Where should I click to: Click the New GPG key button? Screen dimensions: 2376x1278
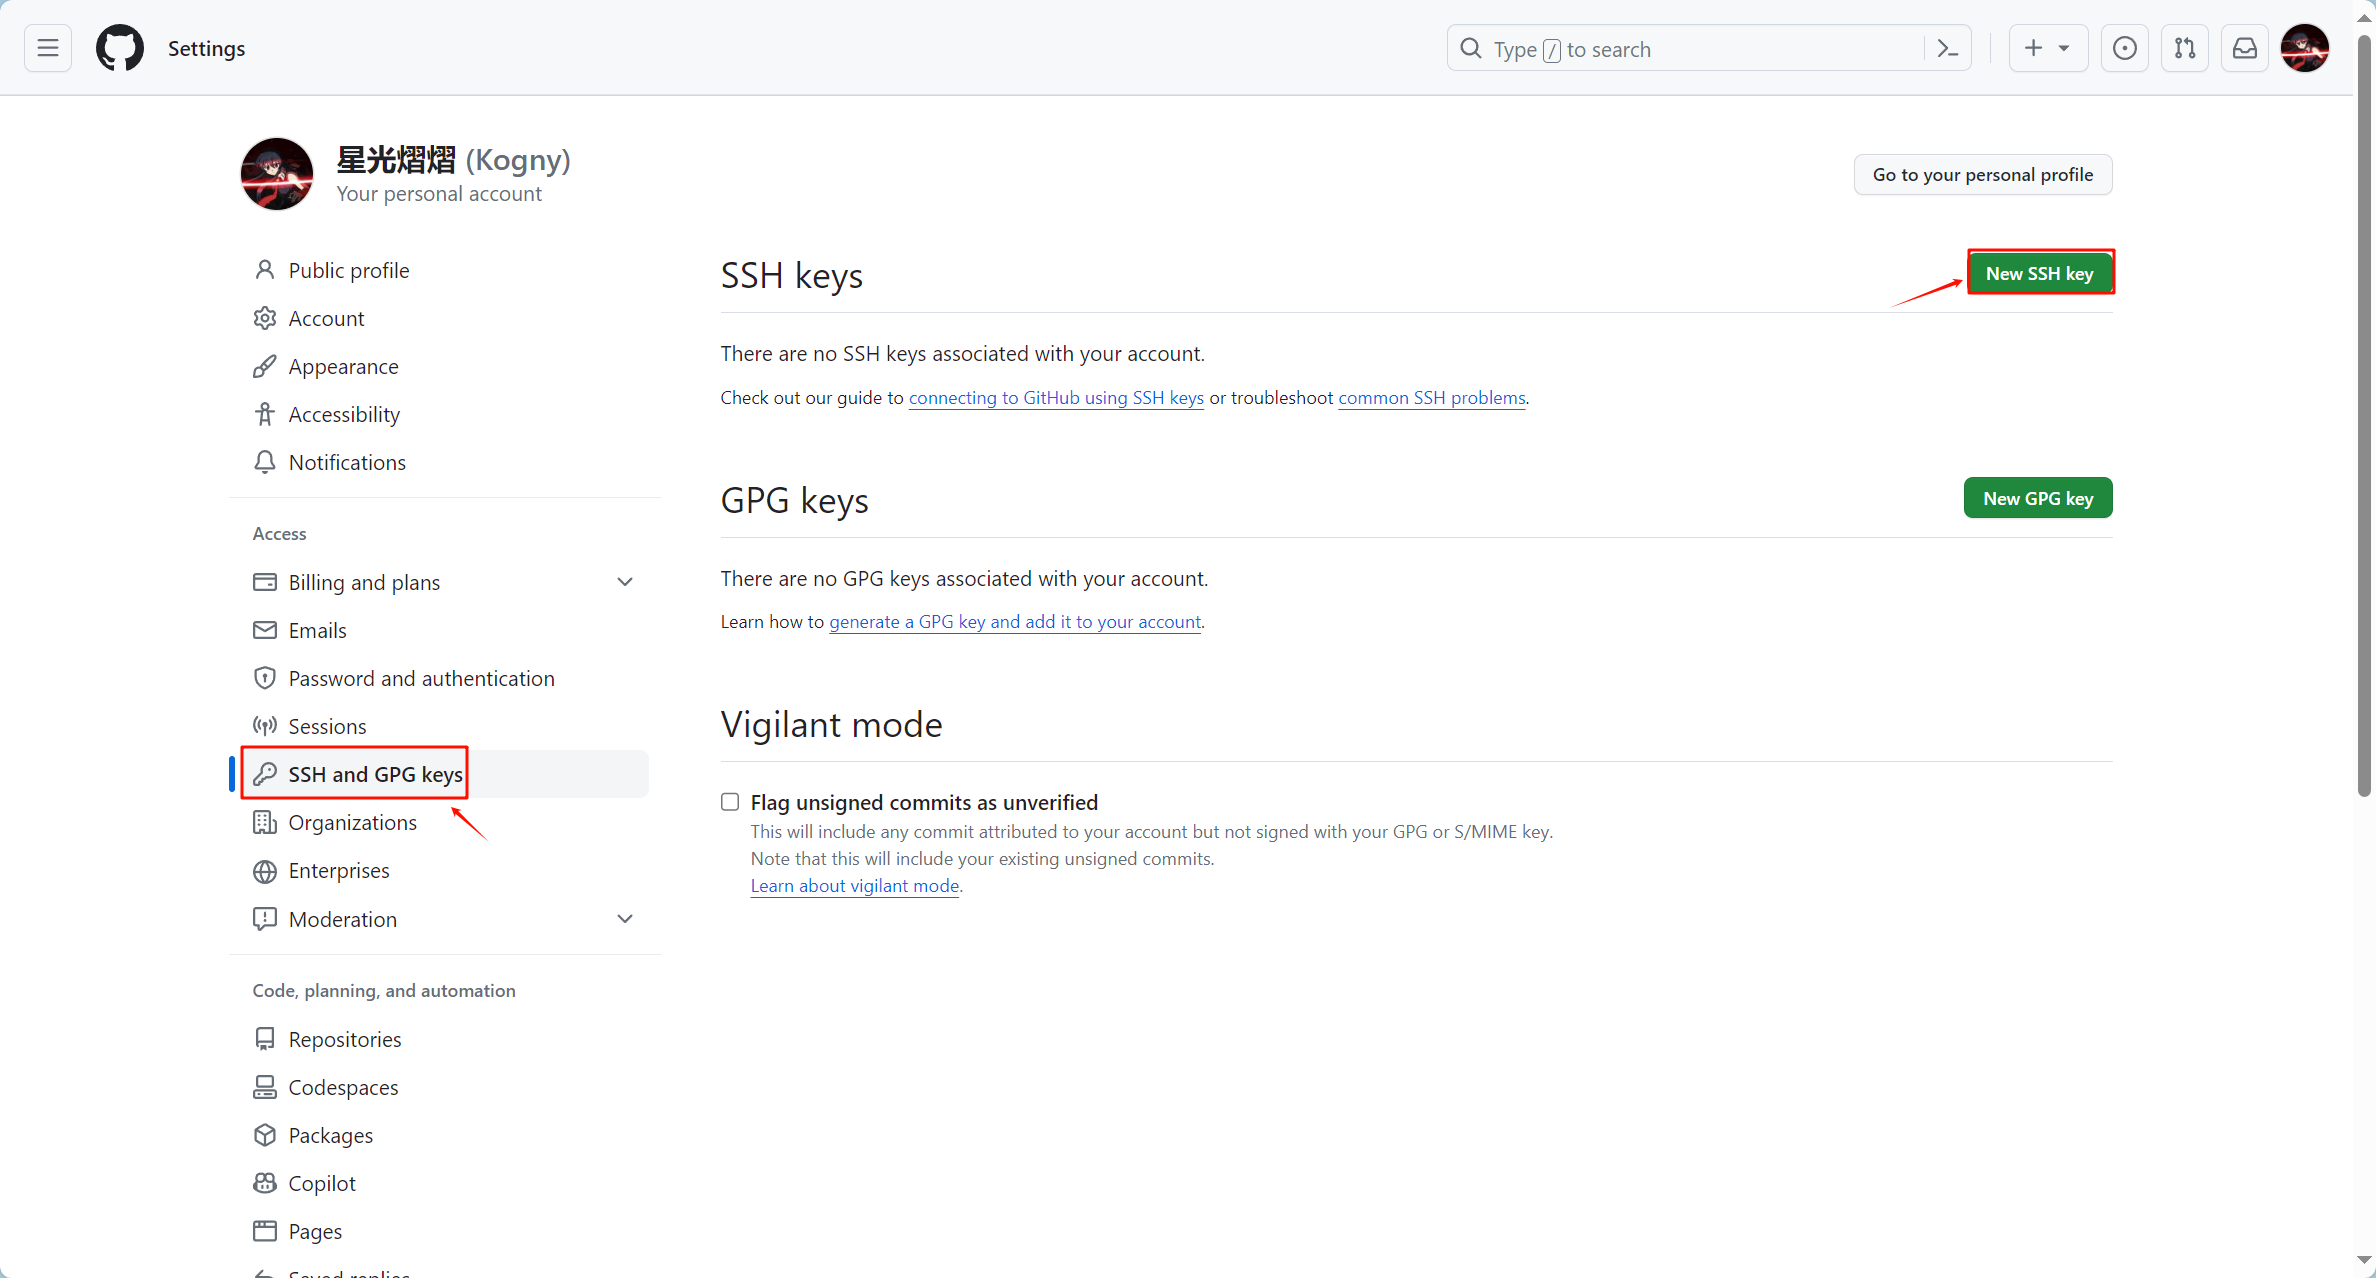[2037, 498]
